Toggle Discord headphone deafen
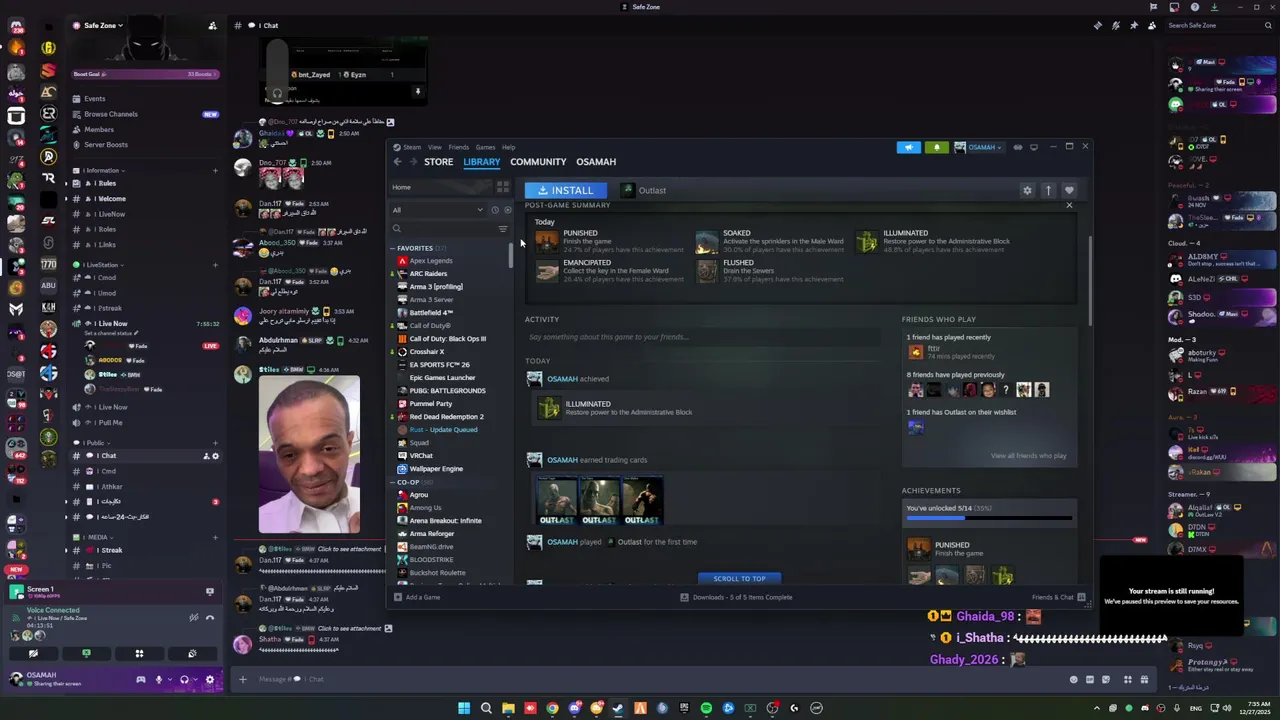 pos(184,680)
